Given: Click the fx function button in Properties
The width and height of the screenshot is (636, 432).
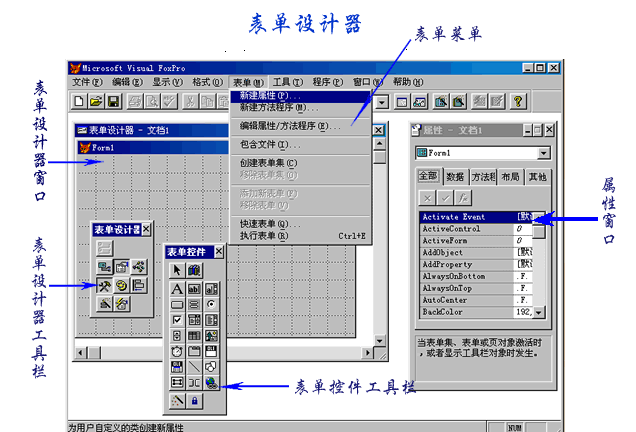Looking at the screenshot, I should point(463,198).
